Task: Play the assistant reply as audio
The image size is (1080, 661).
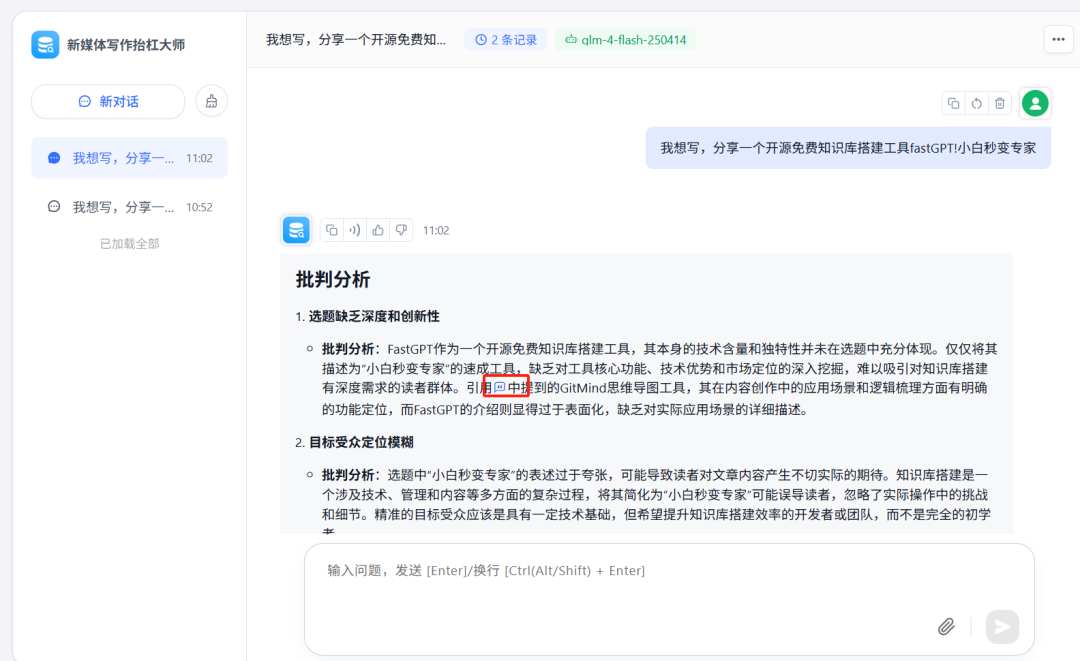Action: 355,230
